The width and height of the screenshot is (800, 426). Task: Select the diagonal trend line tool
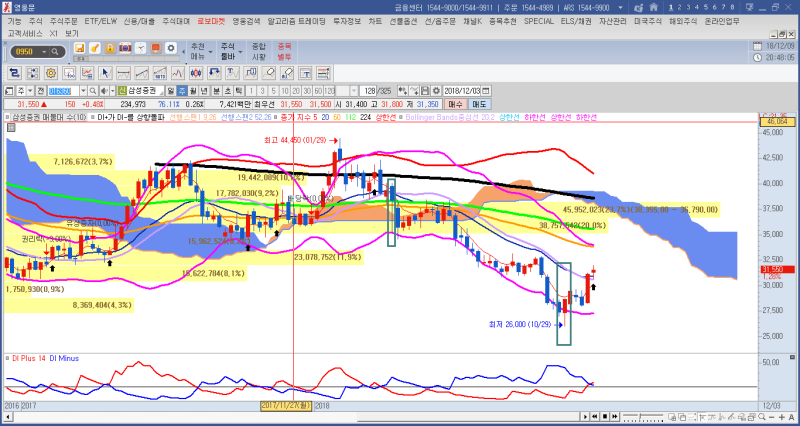(x=141, y=73)
